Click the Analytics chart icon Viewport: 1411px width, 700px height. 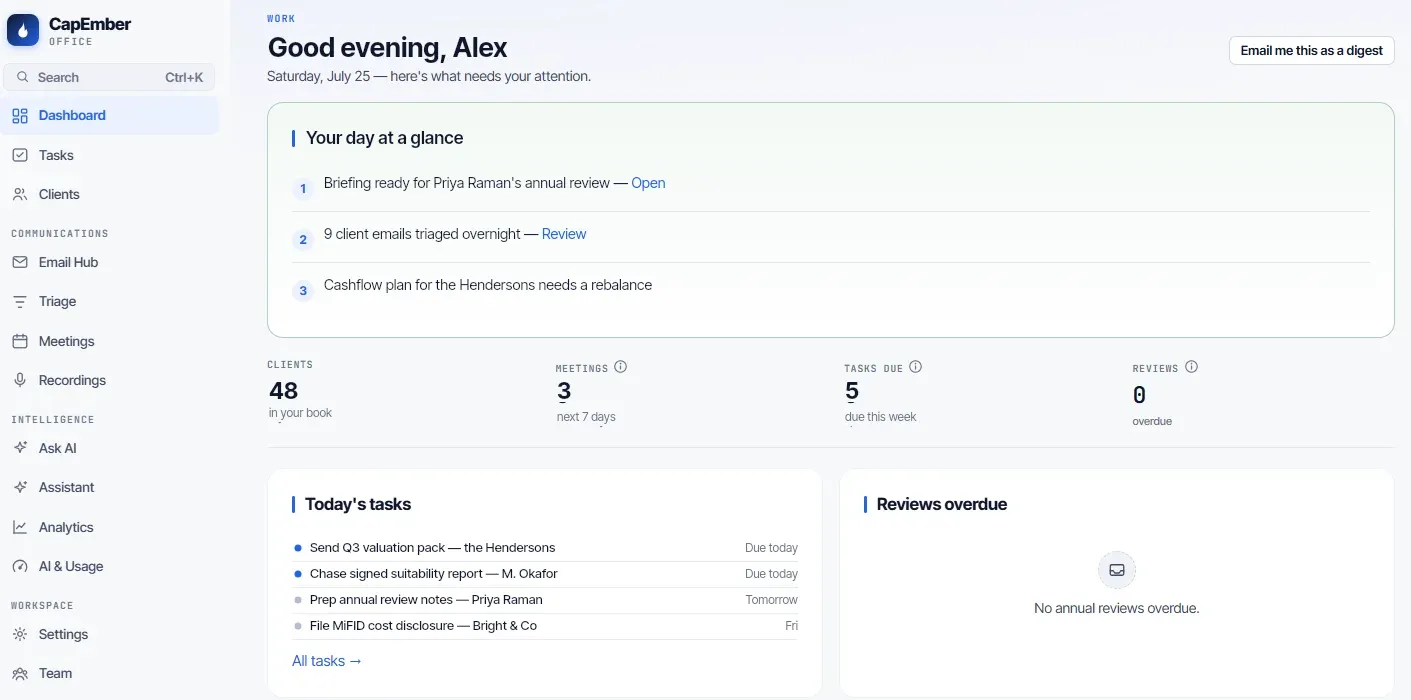(20, 527)
